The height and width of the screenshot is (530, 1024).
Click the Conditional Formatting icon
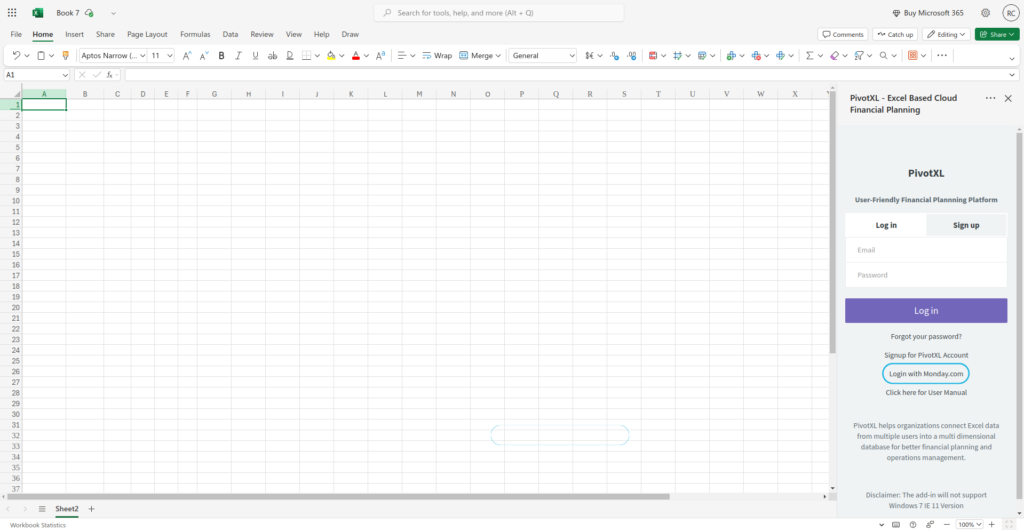point(652,55)
